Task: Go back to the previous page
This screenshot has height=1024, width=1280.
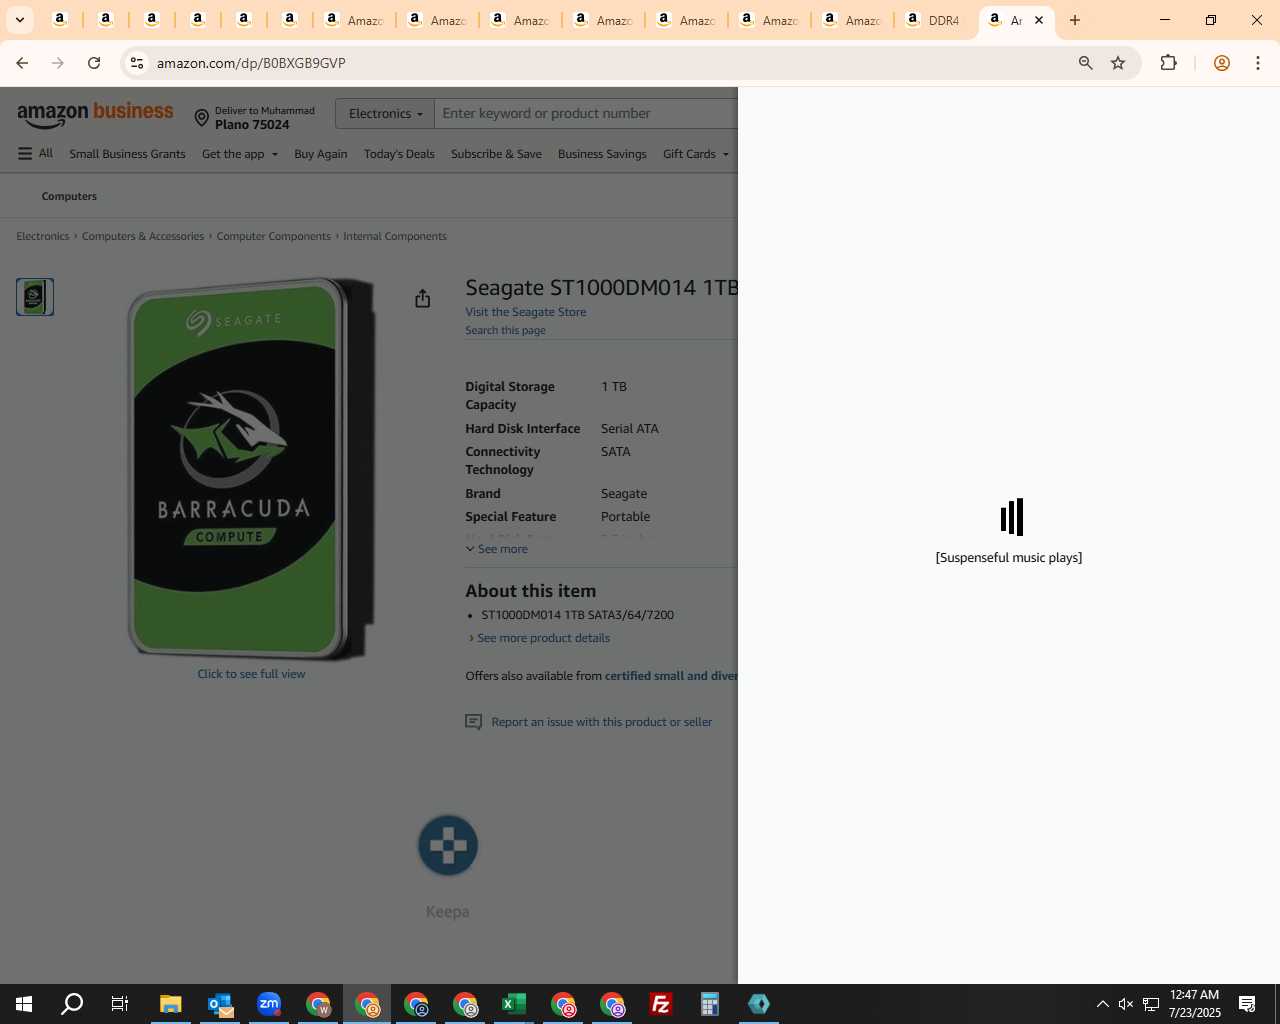Action: point(22,63)
